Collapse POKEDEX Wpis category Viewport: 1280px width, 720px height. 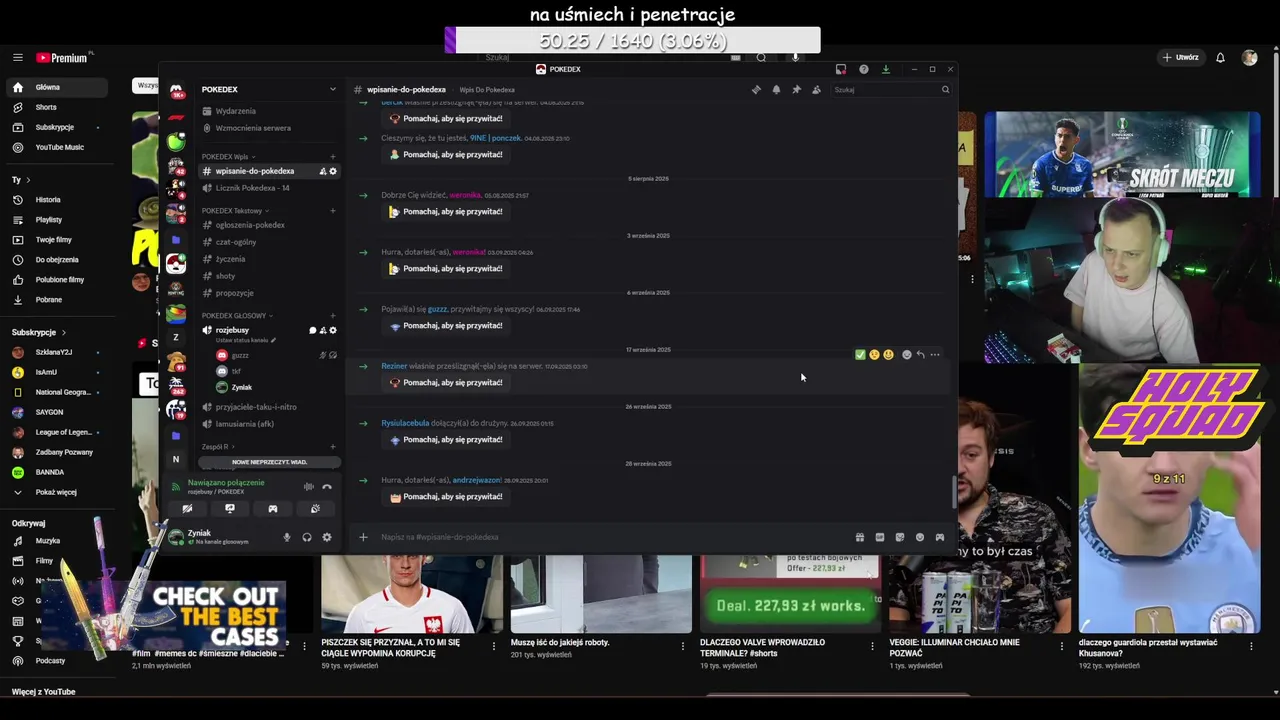tap(227, 157)
